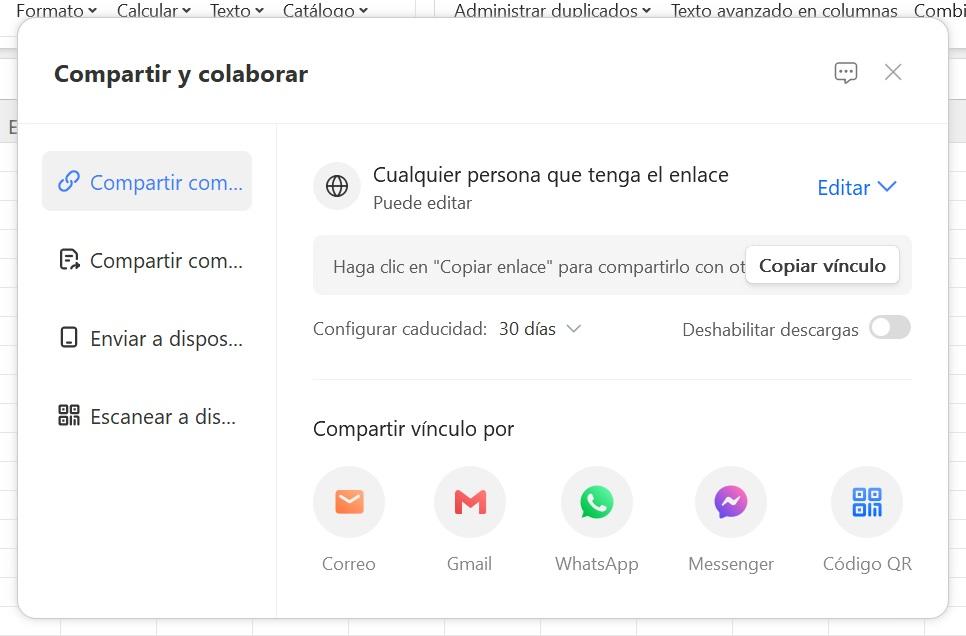Select Texto avanzado en columnas
The width and height of the screenshot is (966, 636).
[x=784, y=11]
